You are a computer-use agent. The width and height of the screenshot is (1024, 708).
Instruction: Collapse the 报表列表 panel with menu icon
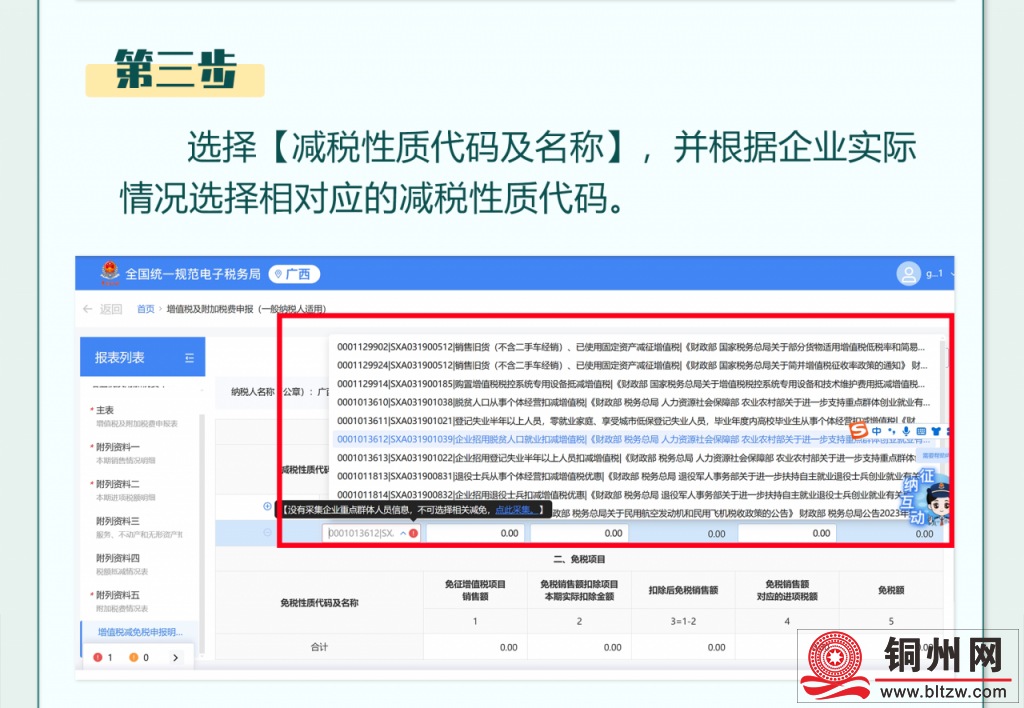coord(189,357)
